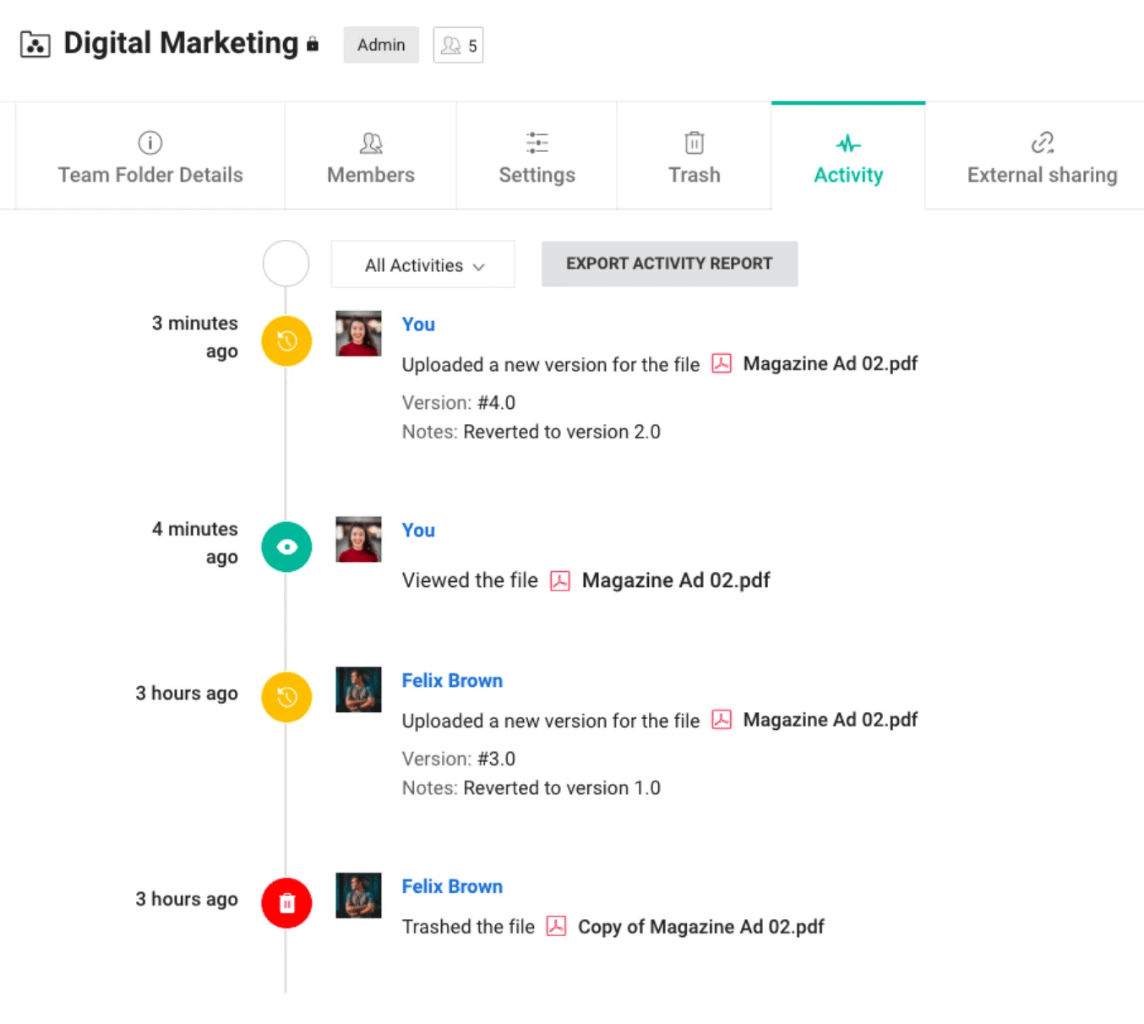Expand the All Activities dropdown

coord(423,265)
